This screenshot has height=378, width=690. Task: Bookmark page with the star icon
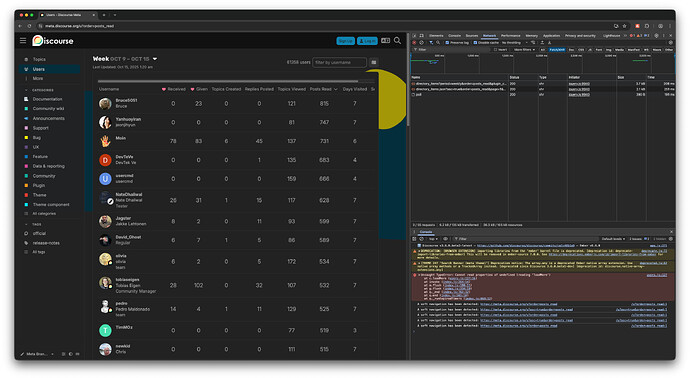[x=624, y=26]
